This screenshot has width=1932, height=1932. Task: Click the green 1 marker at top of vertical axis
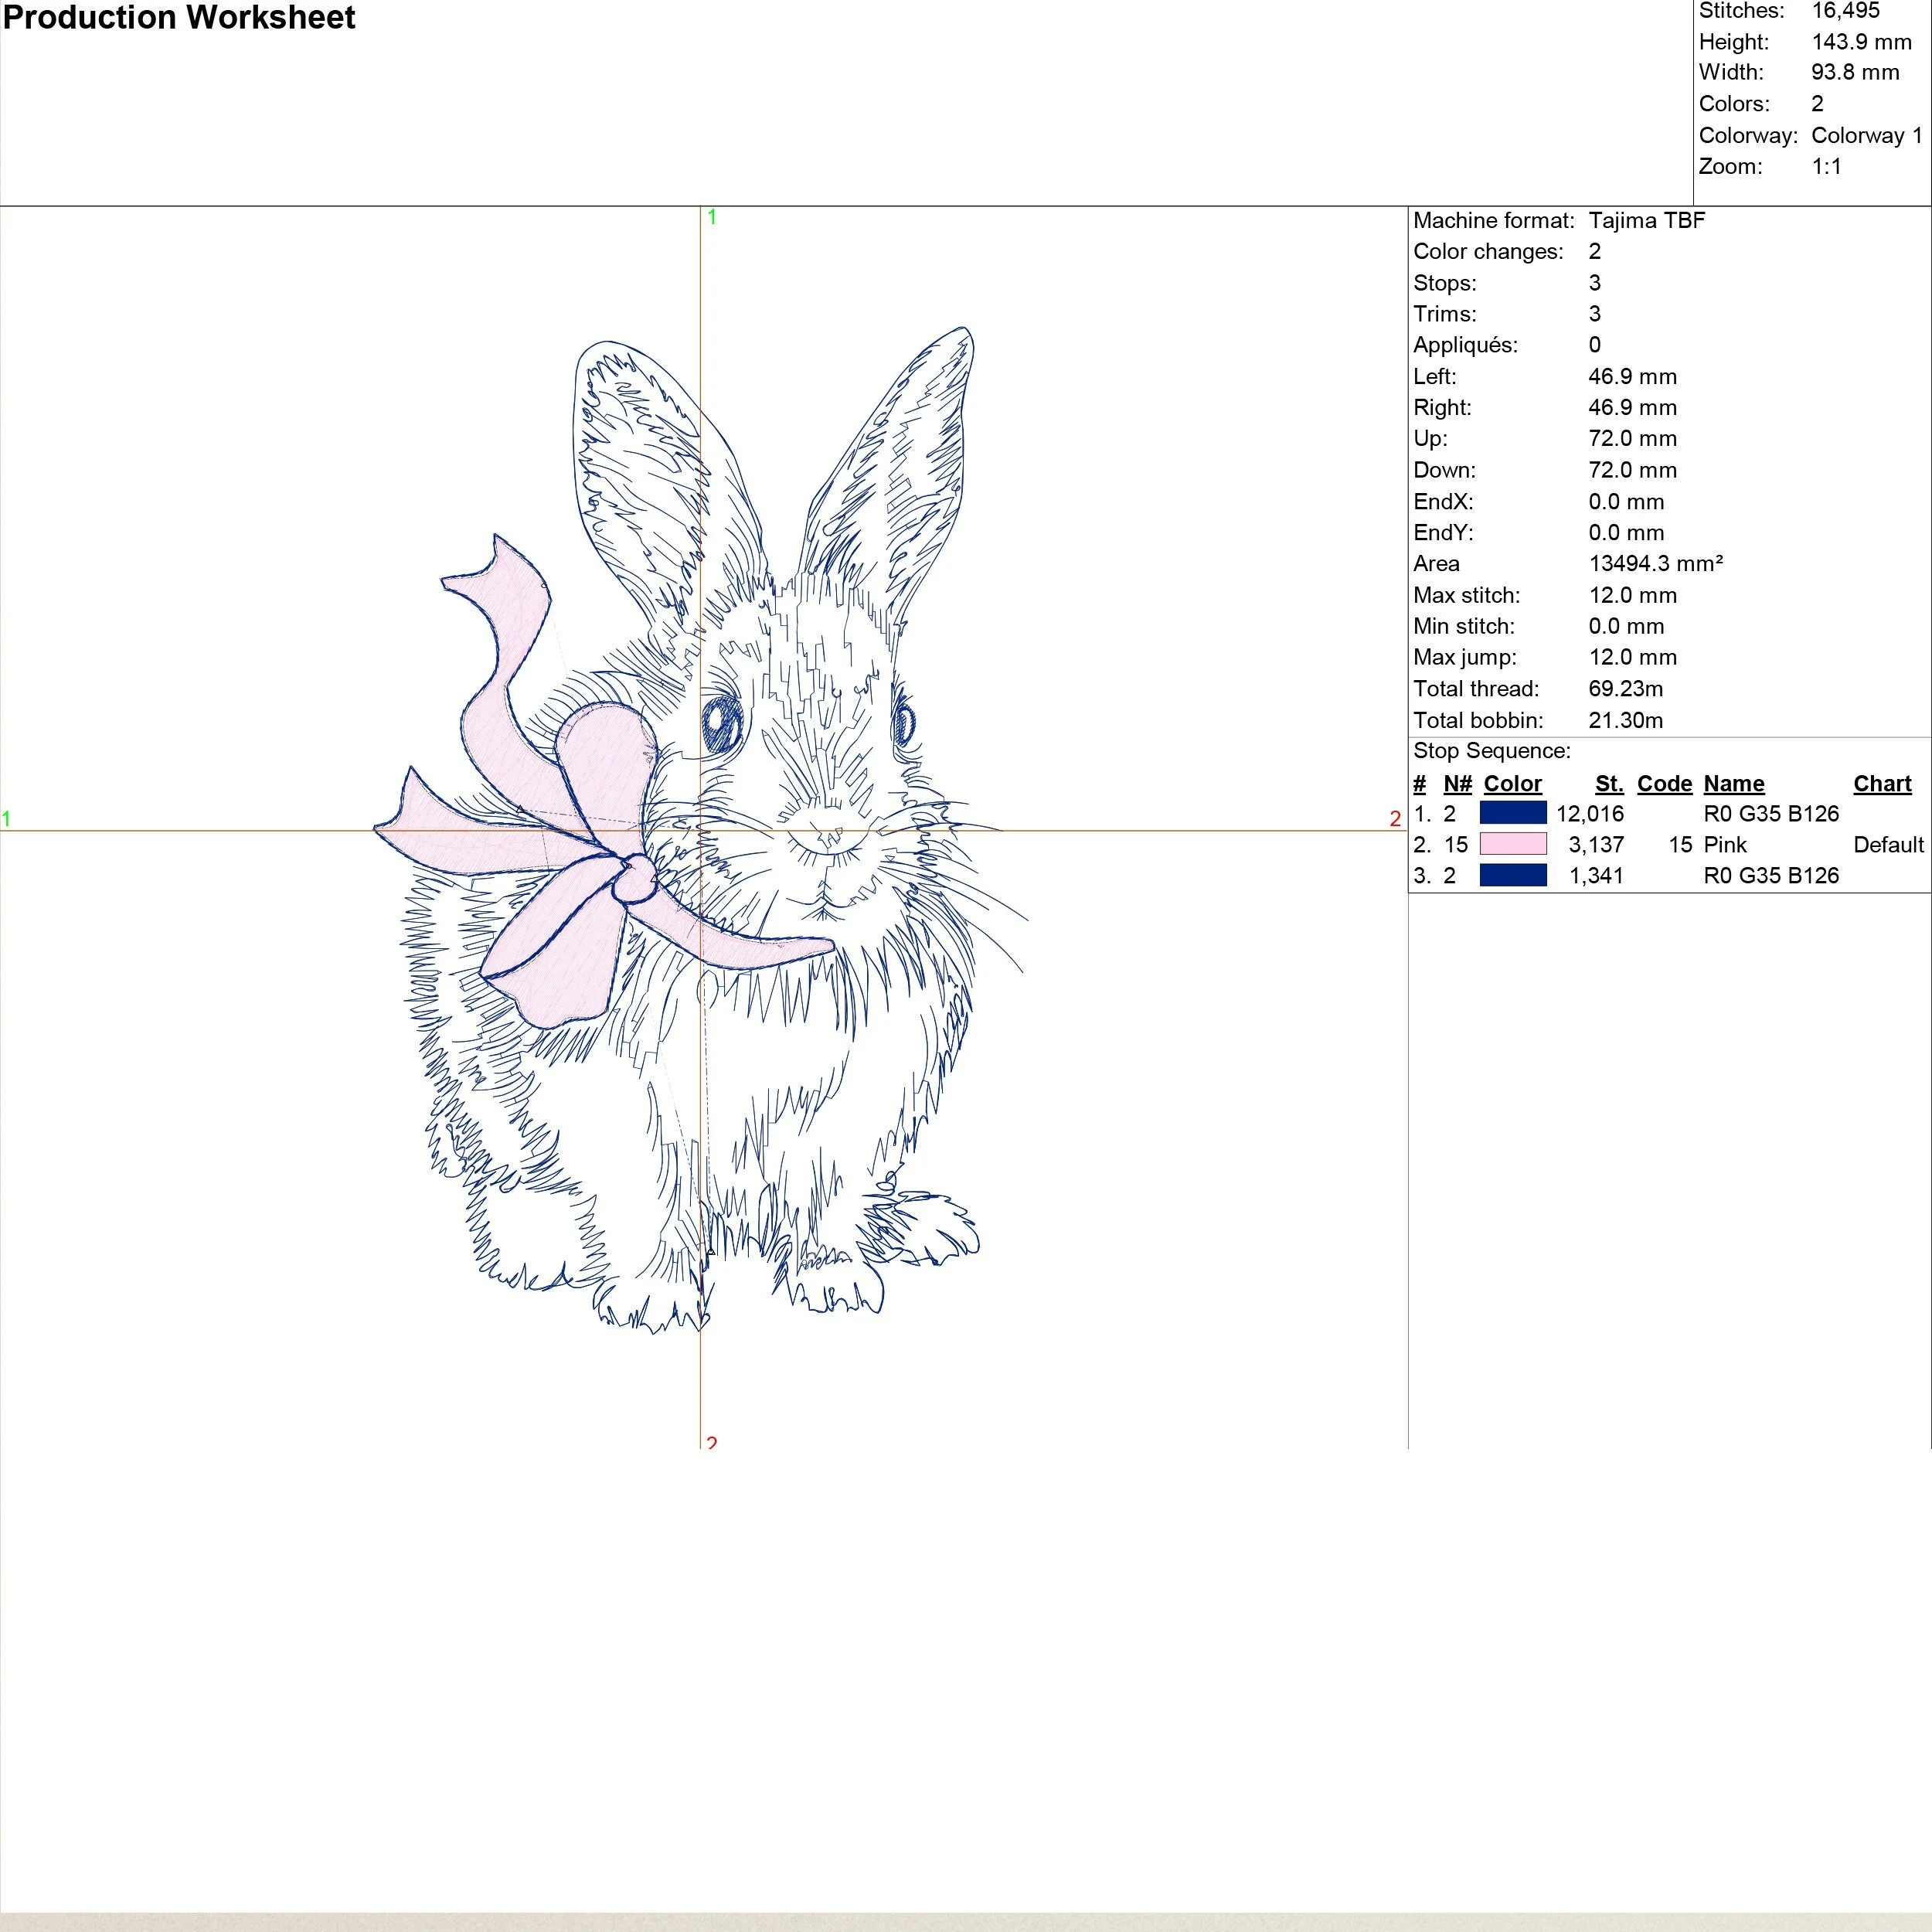(x=711, y=217)
